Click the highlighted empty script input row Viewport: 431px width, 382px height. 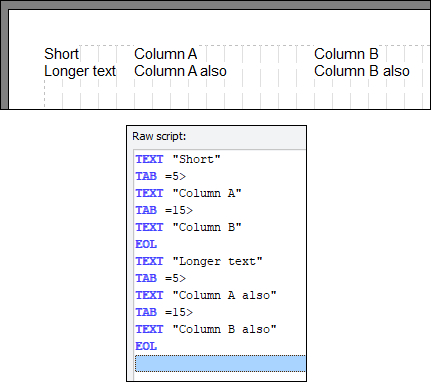click(220, 363)
